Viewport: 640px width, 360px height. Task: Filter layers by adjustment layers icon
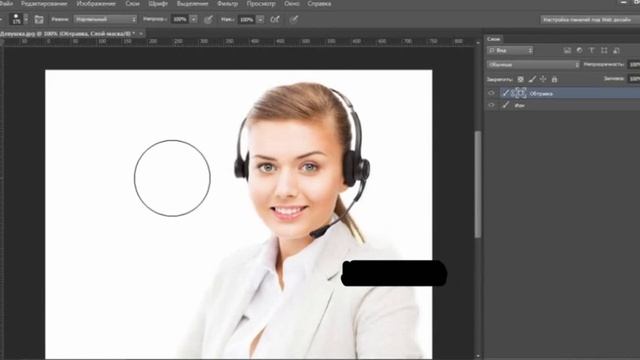579,50
